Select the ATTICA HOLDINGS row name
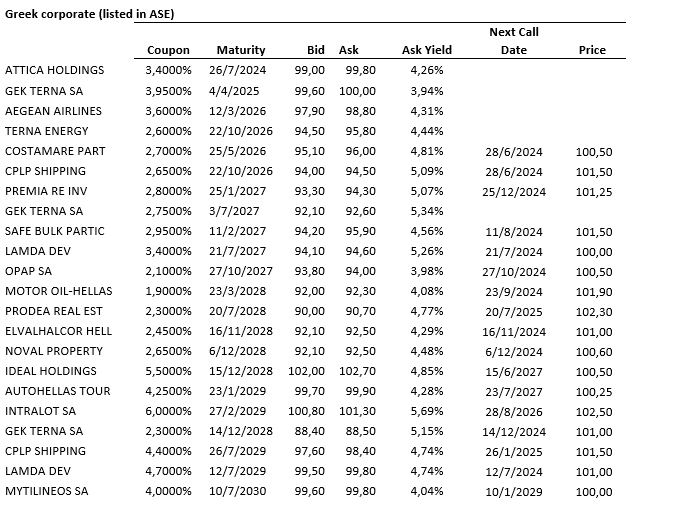 coord(55,71)
